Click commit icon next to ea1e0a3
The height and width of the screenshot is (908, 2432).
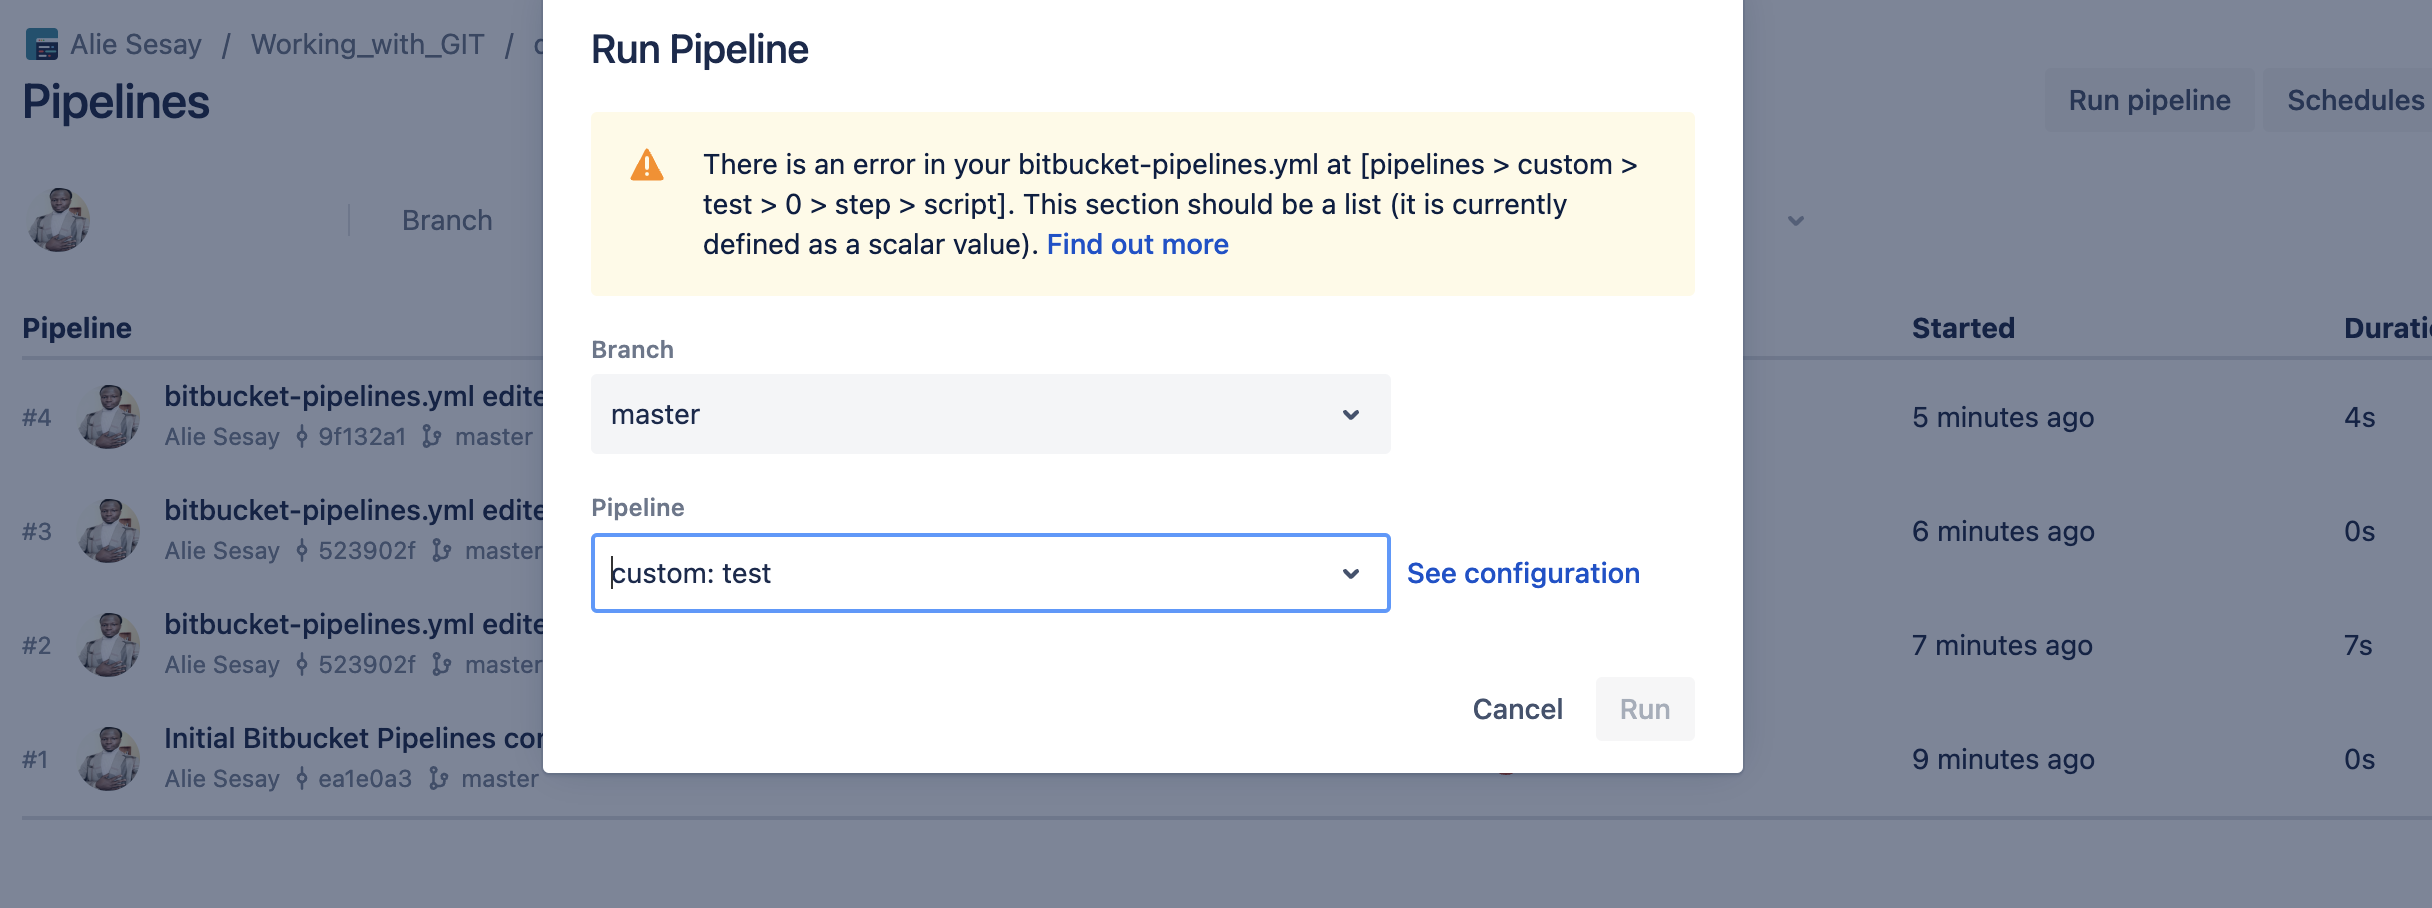(x=301, y=779)
